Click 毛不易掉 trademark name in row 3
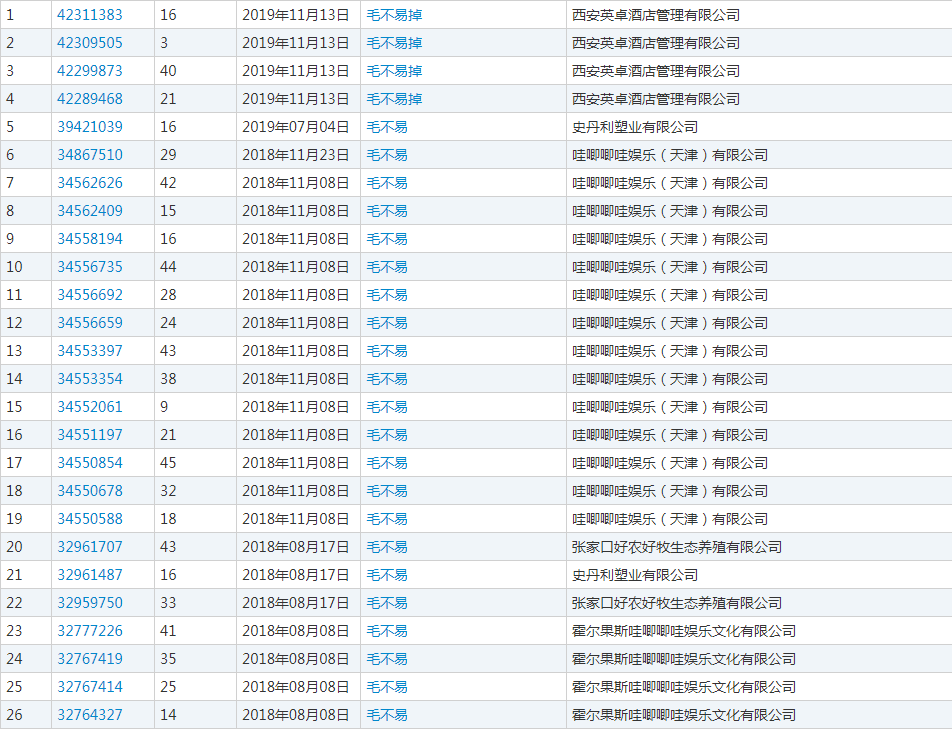Screen dimensions: 952x729 (x=395, y=70)
